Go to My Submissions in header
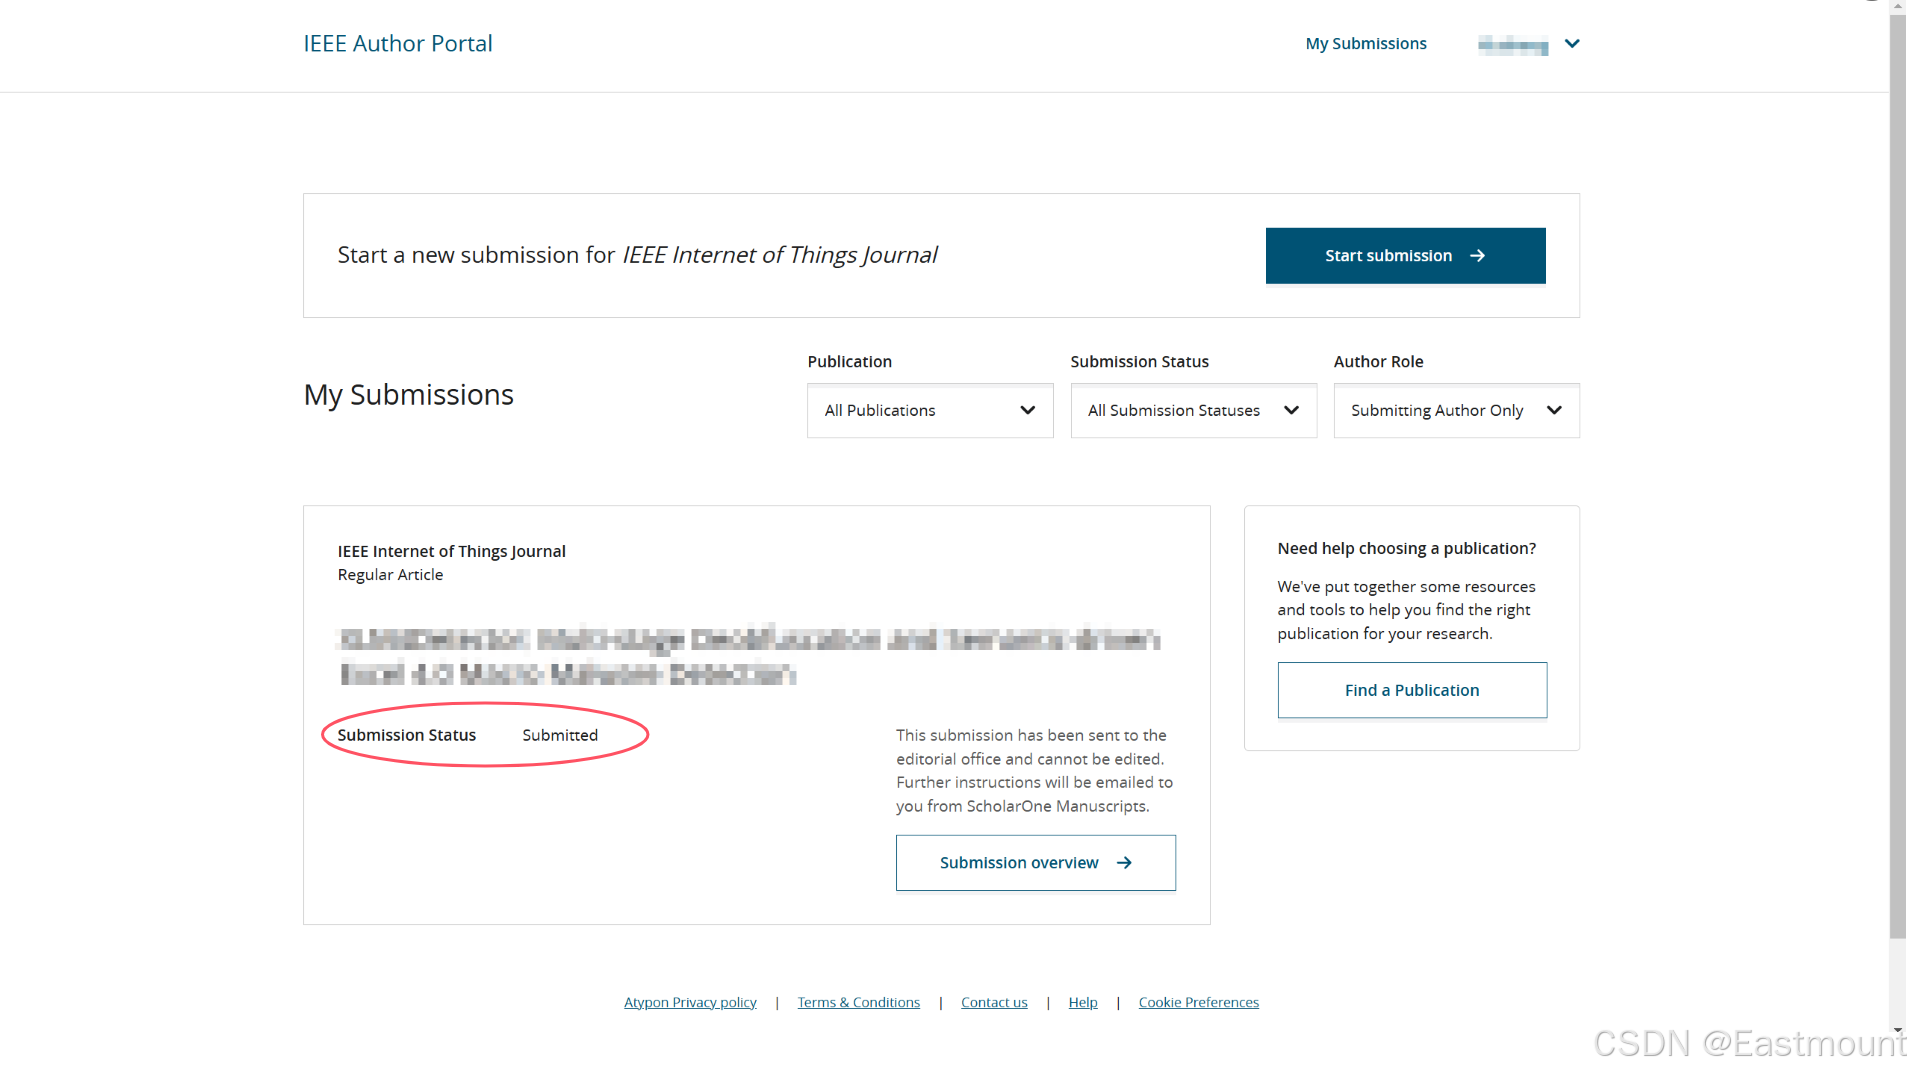The width and height of the screenshot is (1911, 1075). (1366, 43)
